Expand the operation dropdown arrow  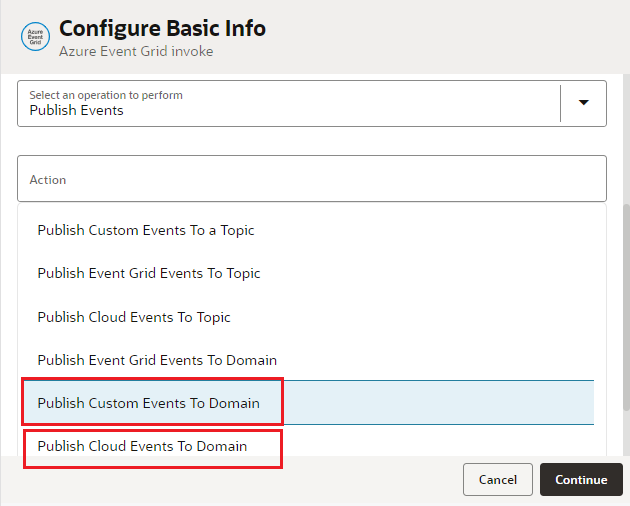point(584,102)
